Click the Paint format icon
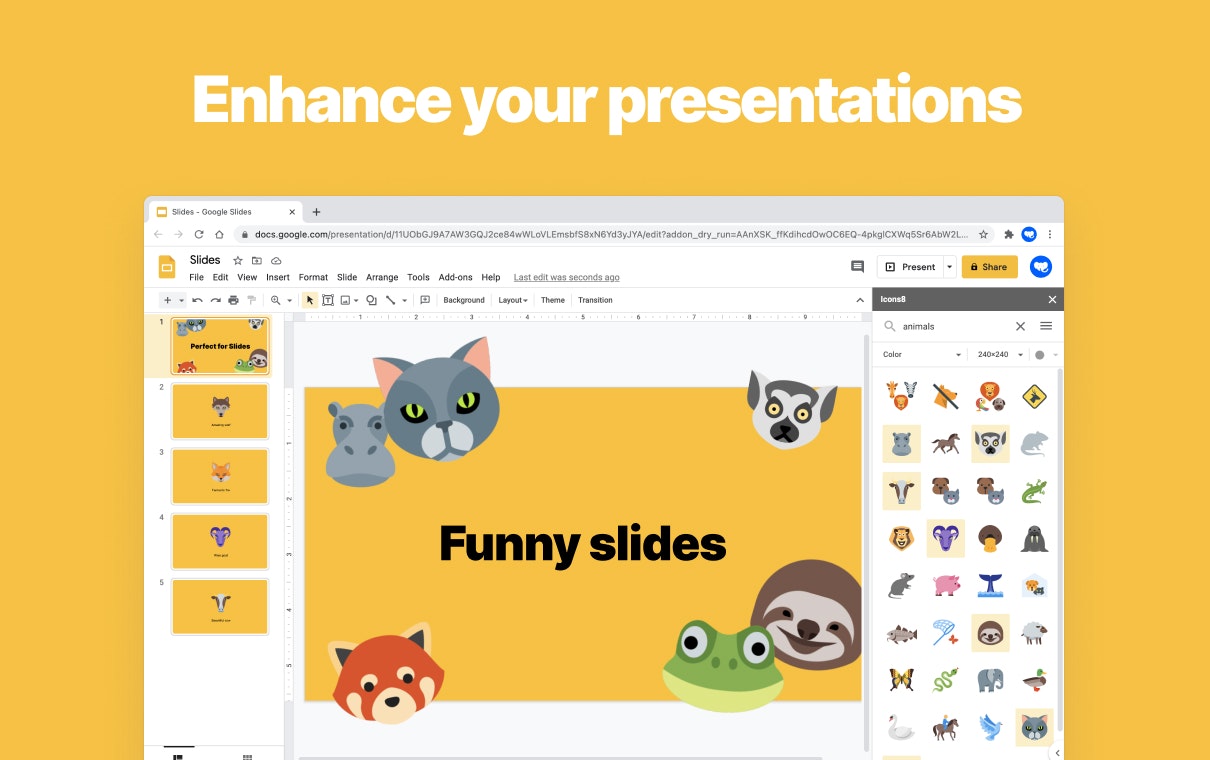1210x760 pixels. tap(250, 300)
